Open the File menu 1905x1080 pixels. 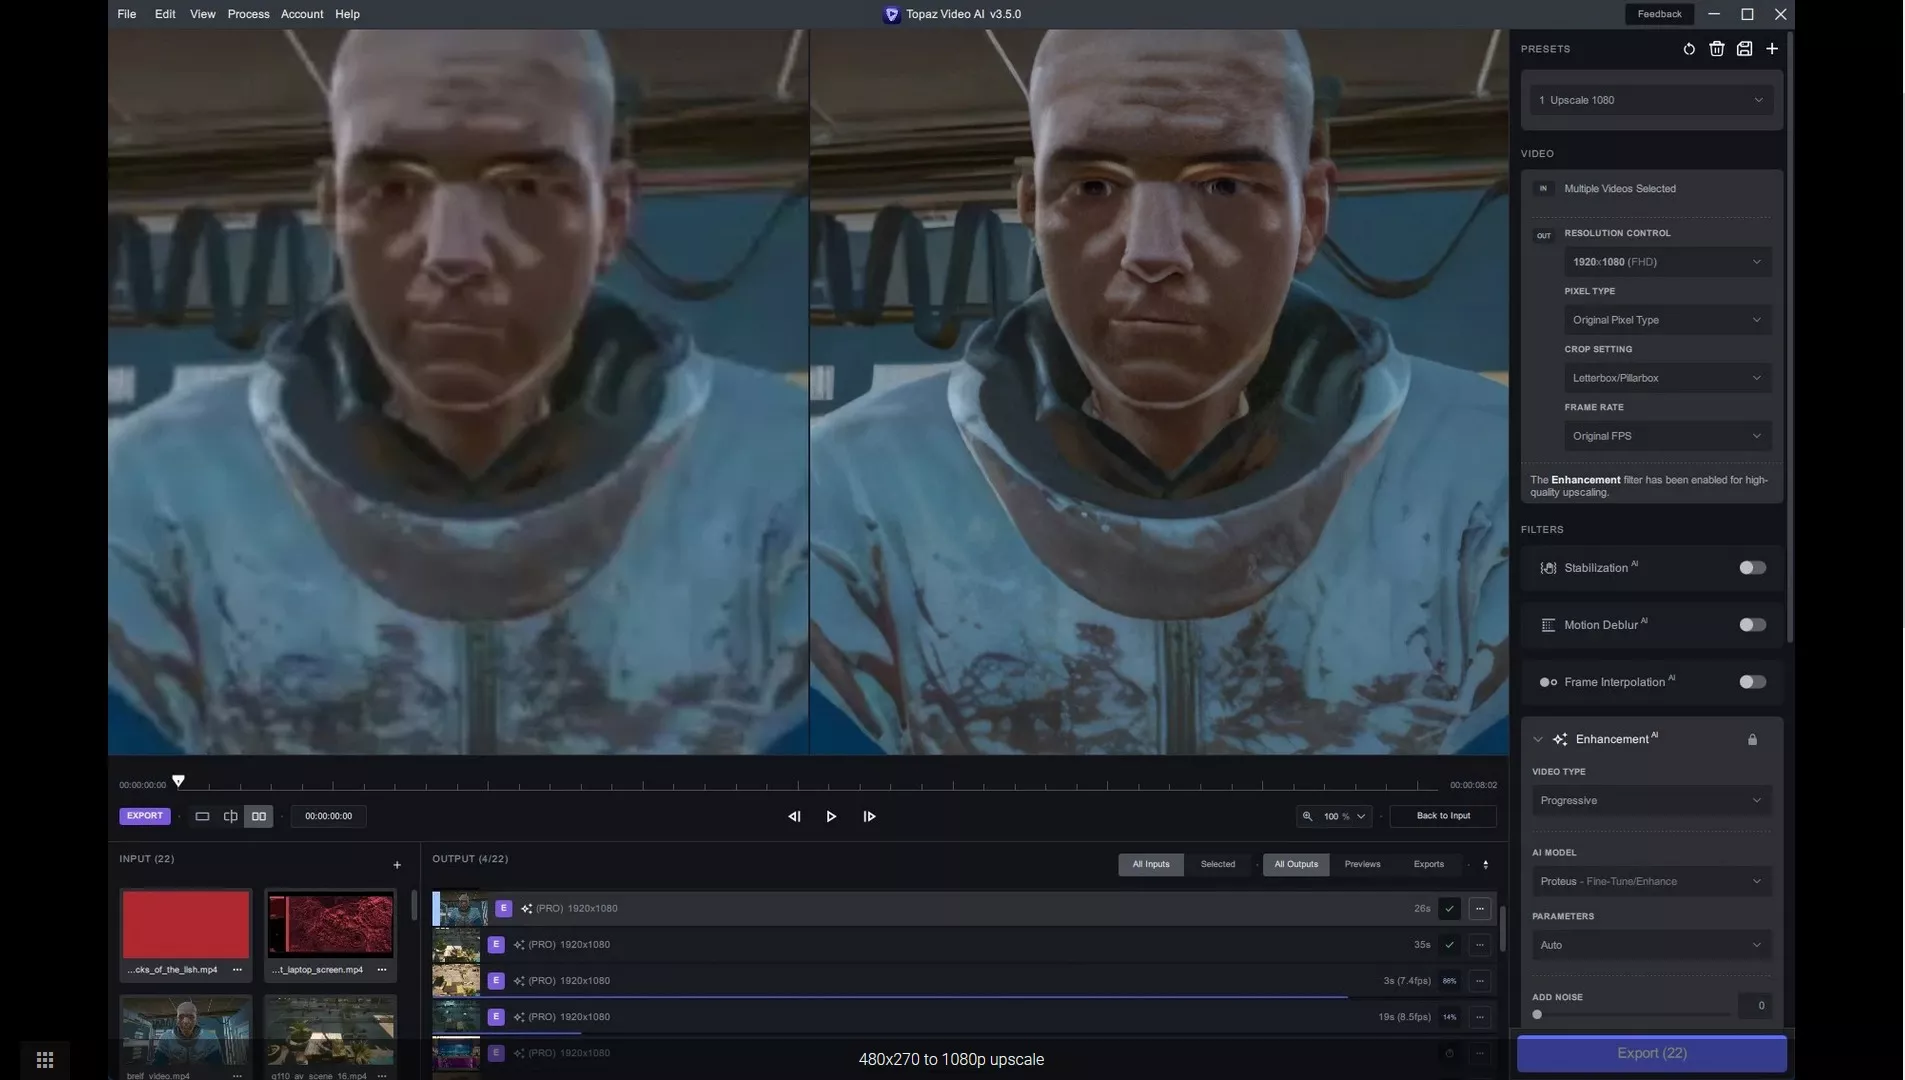tap(126, 14)
